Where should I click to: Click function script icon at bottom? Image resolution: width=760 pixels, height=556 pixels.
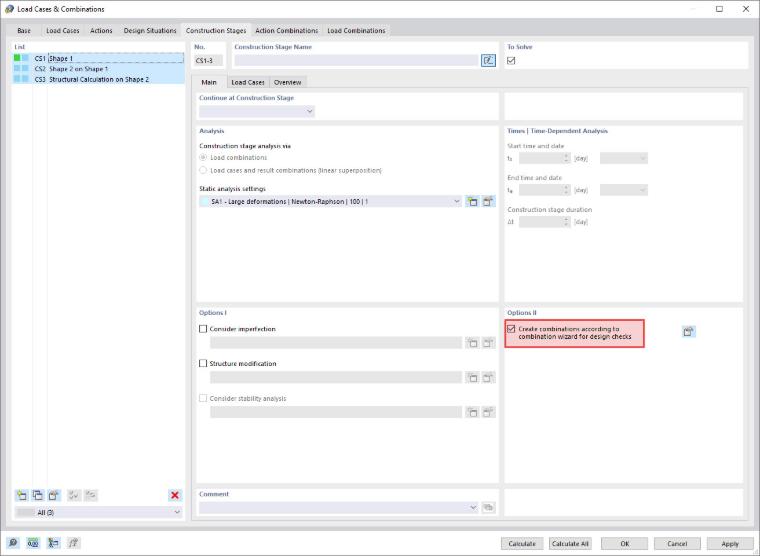pos(74,543)
